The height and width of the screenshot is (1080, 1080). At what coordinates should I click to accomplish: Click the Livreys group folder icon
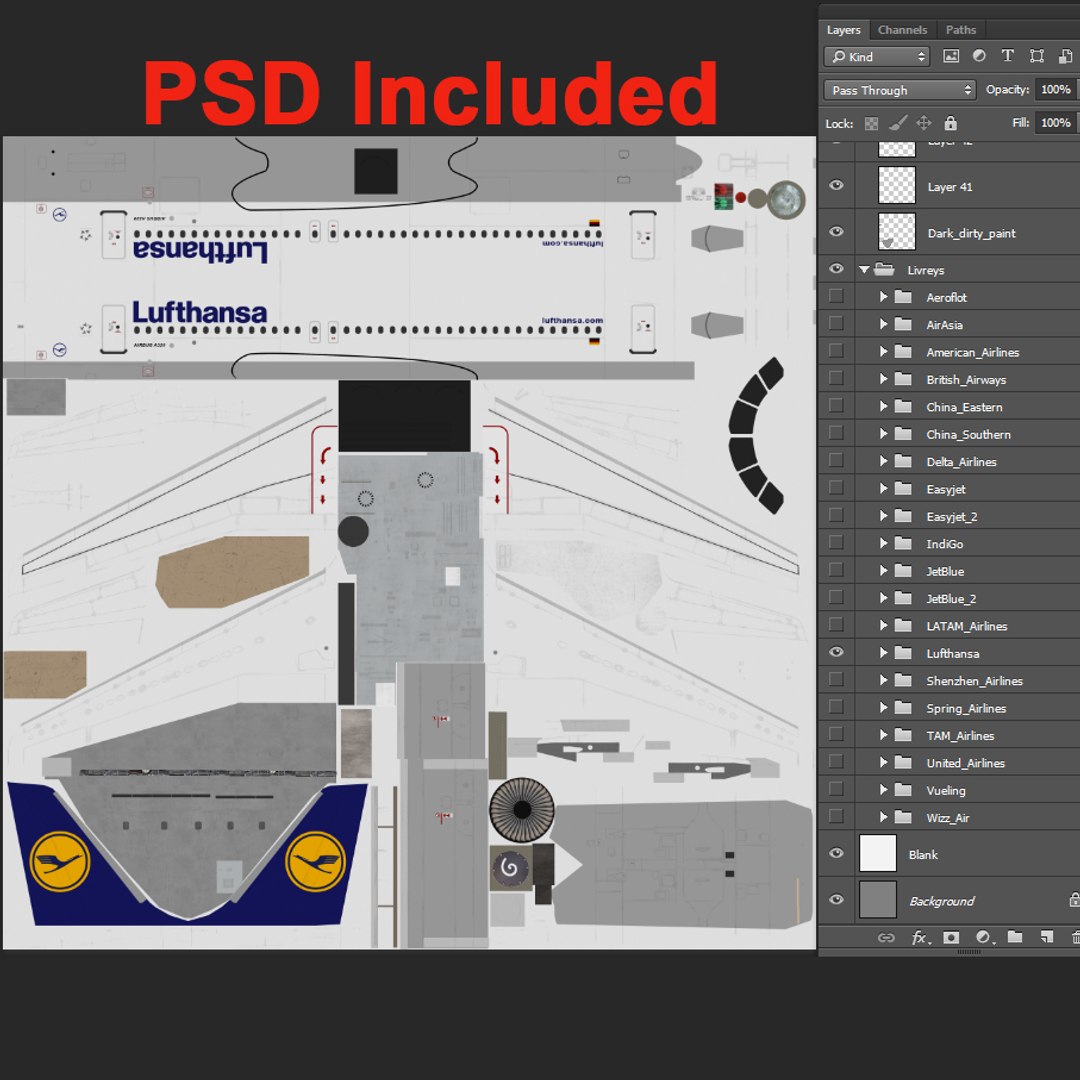884,269
